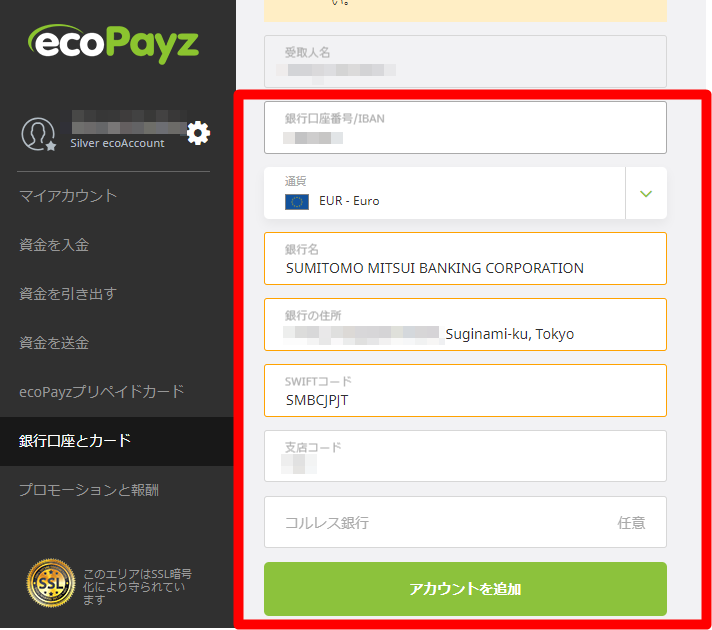
Task: Focus the 銀行の住所 field
Action: [x=465, y=325]
